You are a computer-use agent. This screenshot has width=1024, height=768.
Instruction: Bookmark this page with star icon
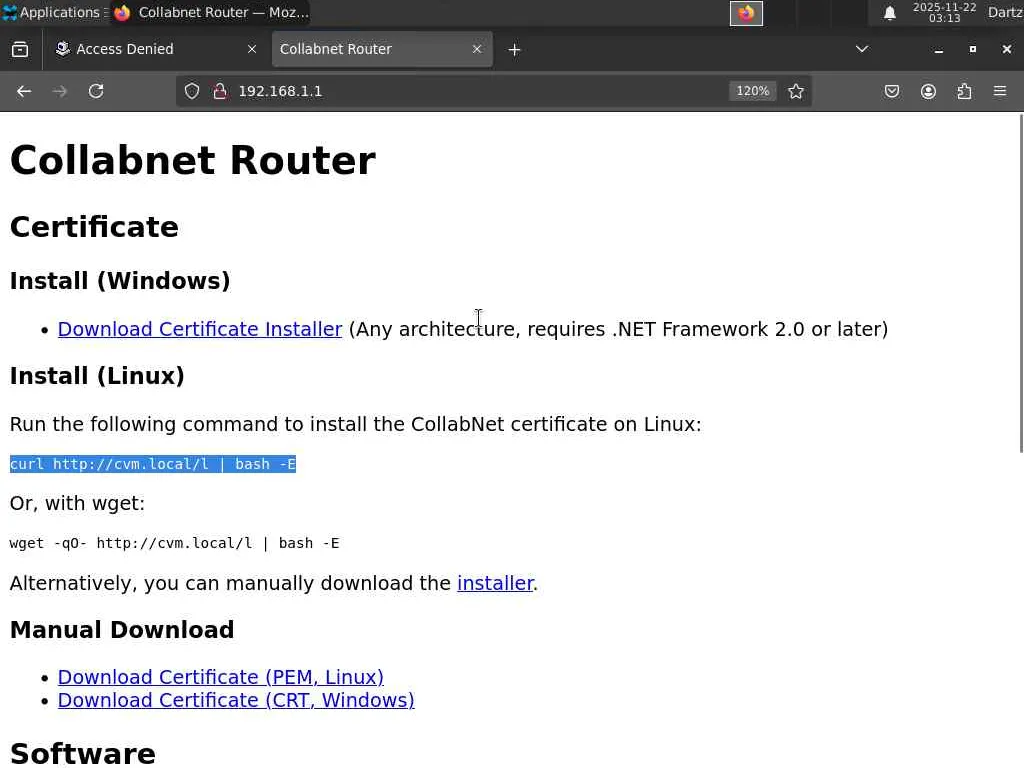tap(795, 91)
